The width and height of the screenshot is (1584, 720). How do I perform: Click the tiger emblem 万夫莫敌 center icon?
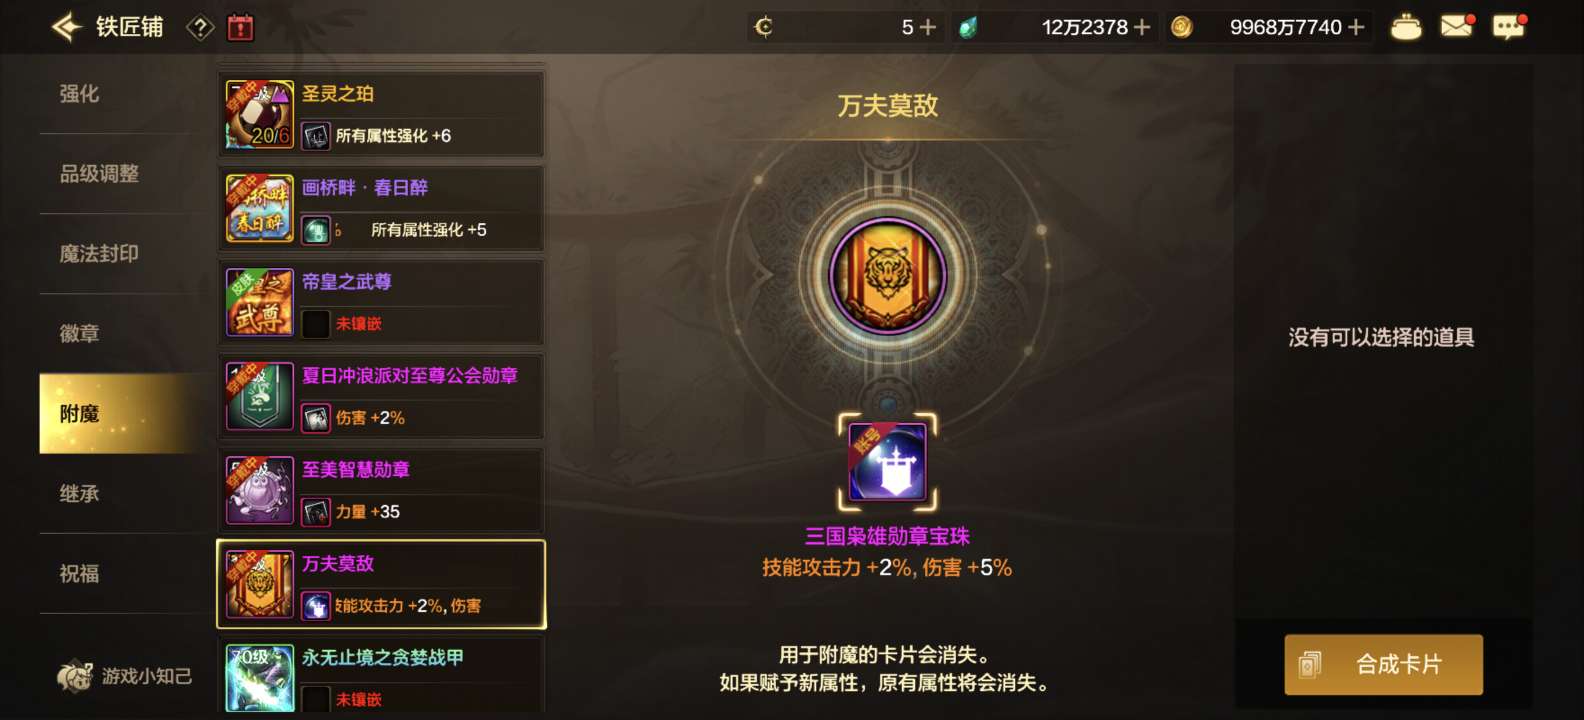tap(887, 275)
